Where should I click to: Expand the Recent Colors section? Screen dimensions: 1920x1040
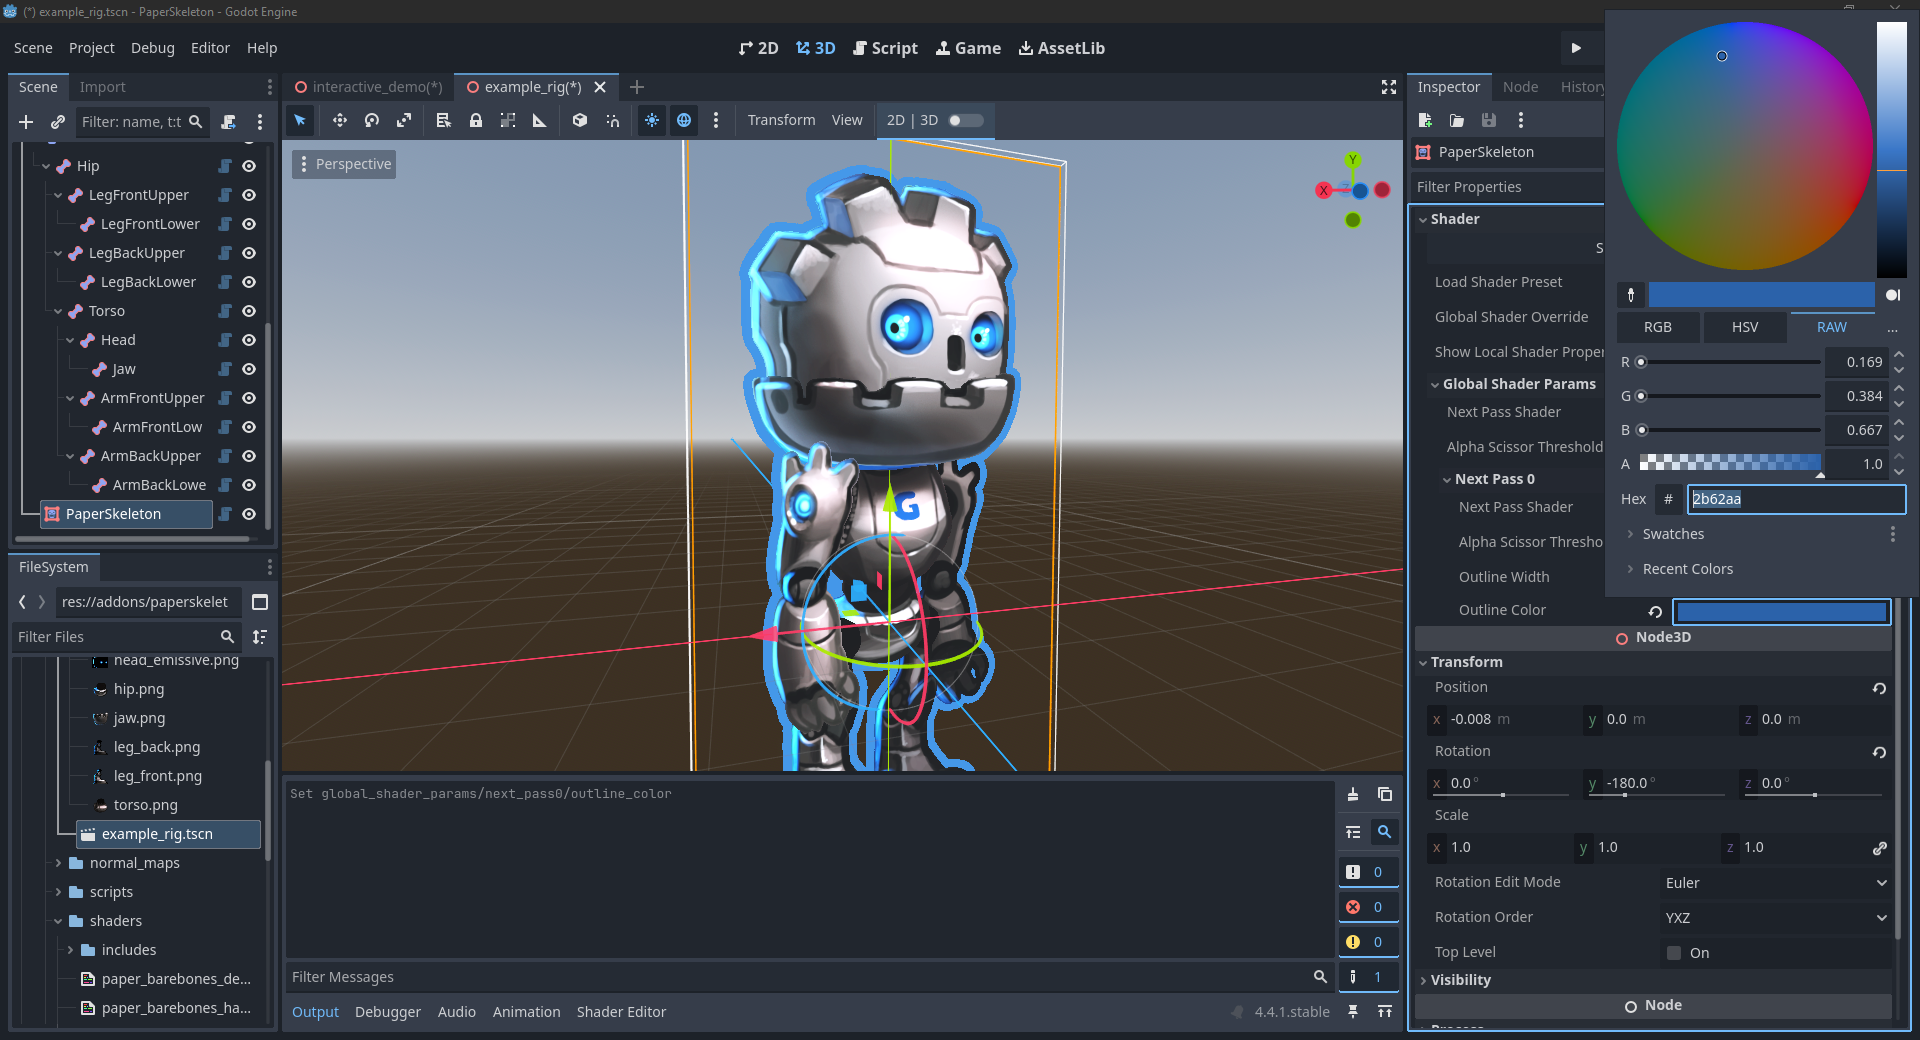(1631, 569)
